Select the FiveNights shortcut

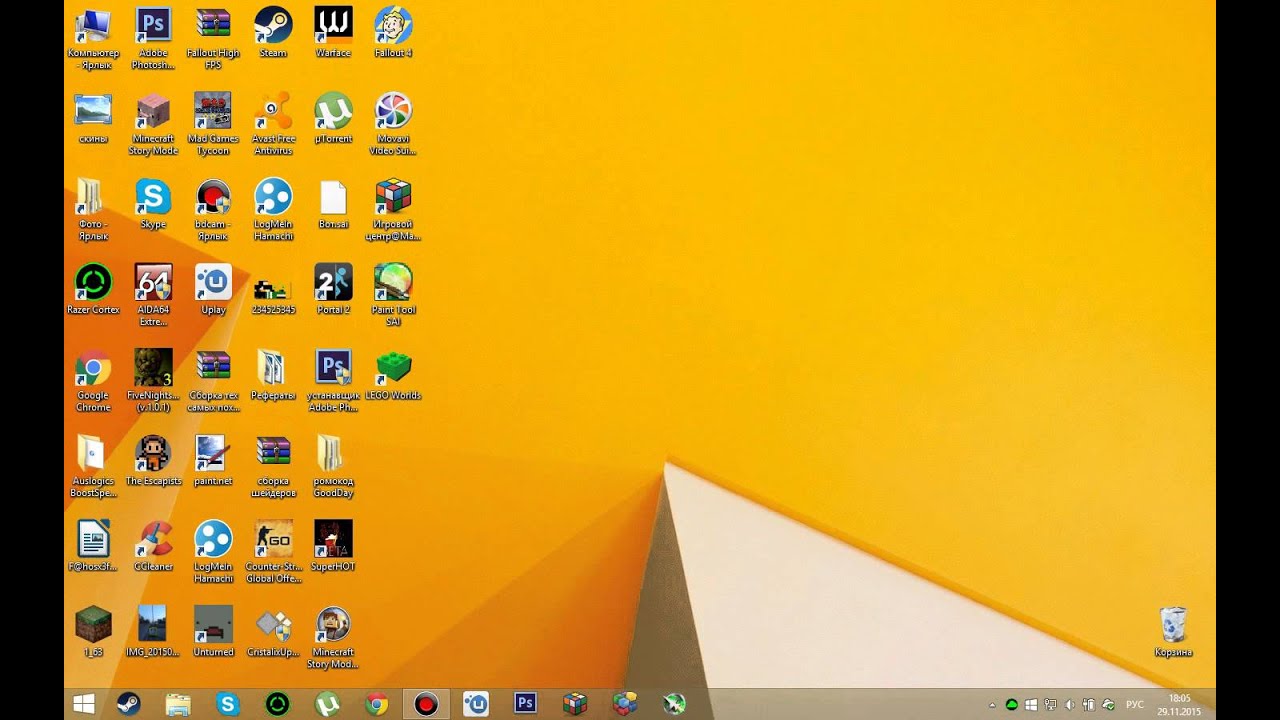click(153, 381)
